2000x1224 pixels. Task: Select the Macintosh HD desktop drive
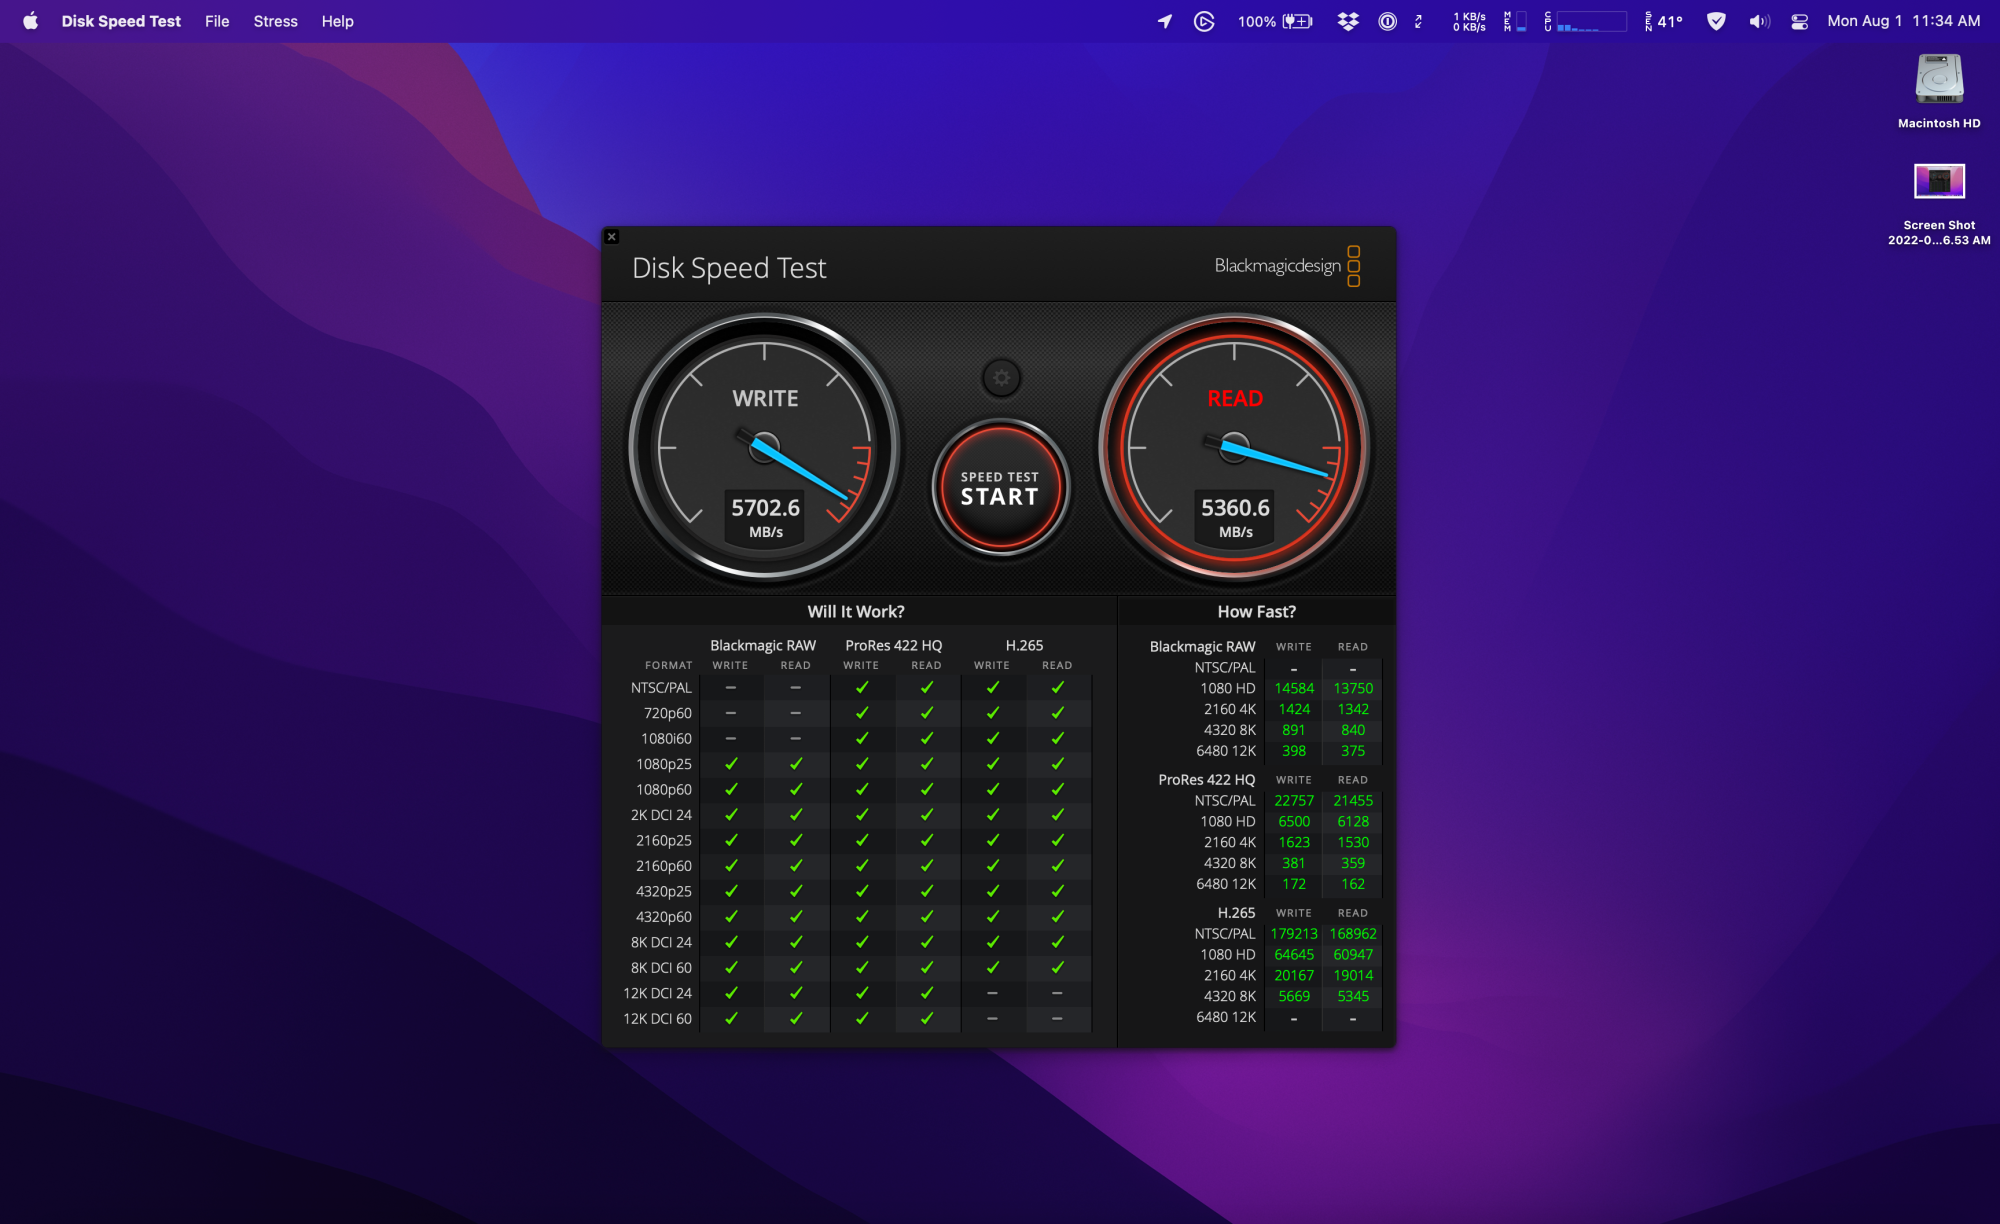[x=1938, y=80]
